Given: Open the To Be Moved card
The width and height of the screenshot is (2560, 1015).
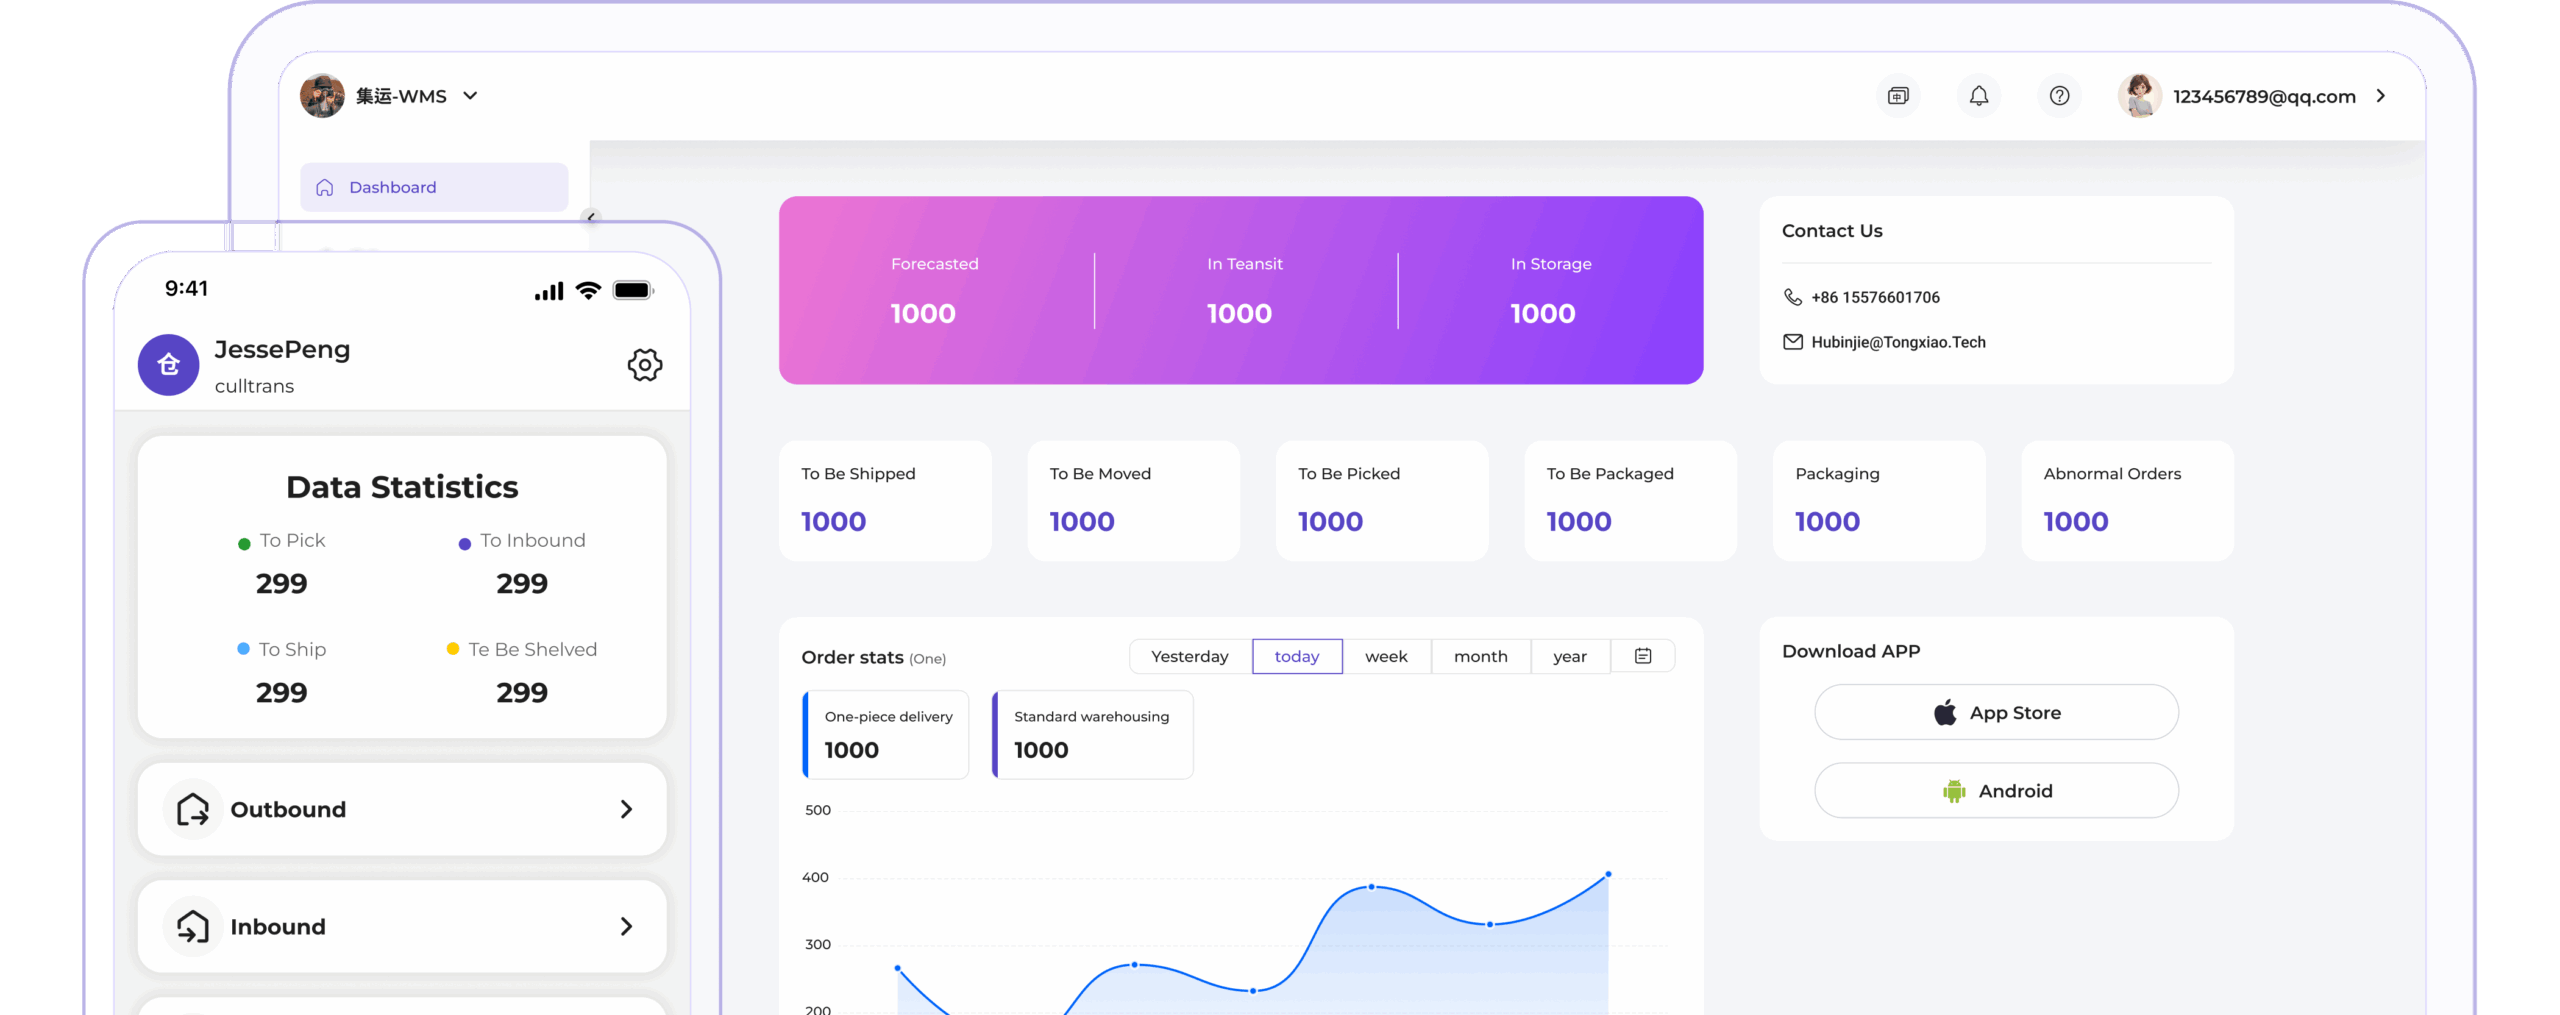Looking at the screenshot, I should (x=1133, y=500).
